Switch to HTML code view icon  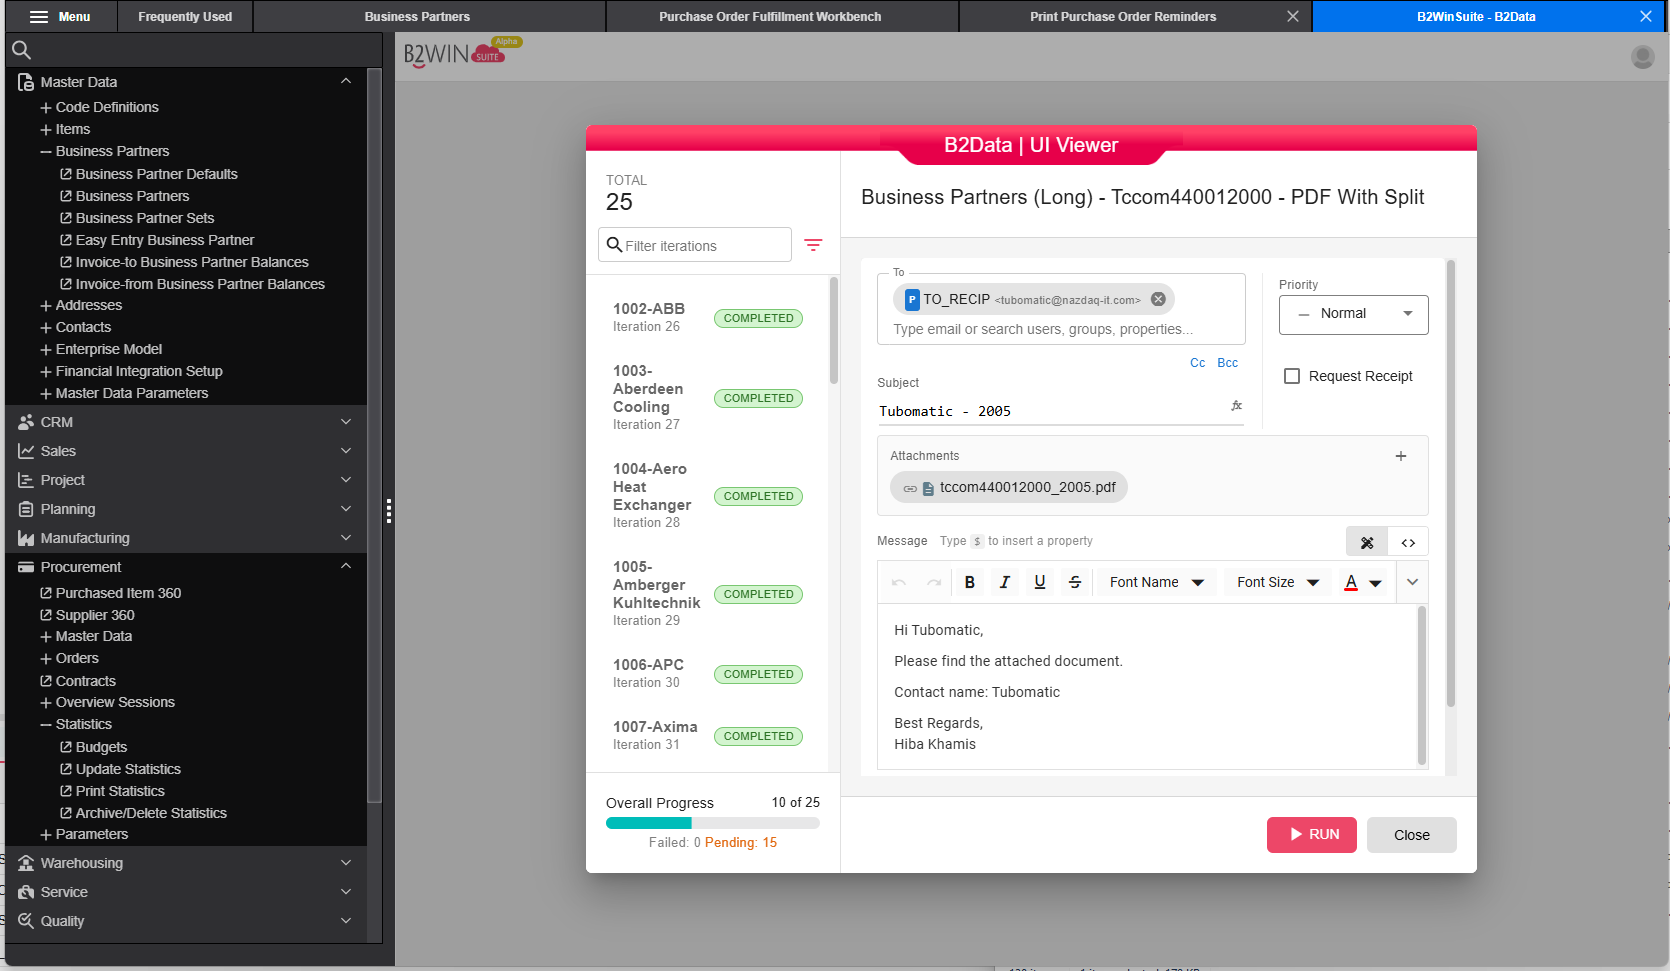pos(1408,542)
